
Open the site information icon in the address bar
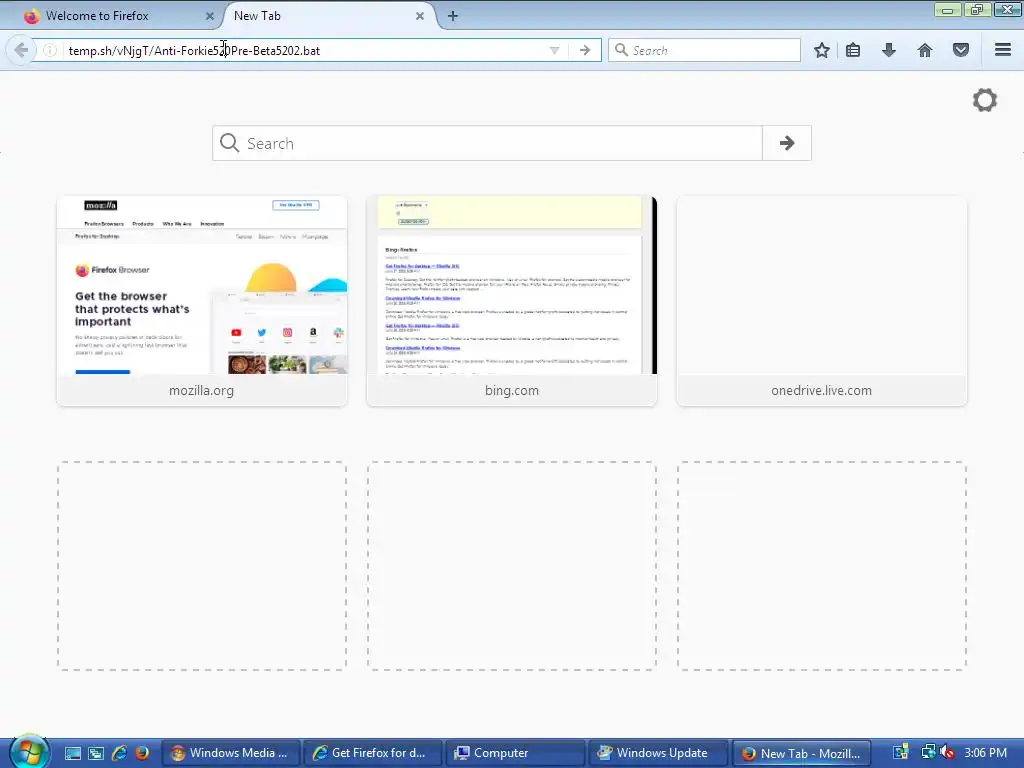click(x=50, y=50)
